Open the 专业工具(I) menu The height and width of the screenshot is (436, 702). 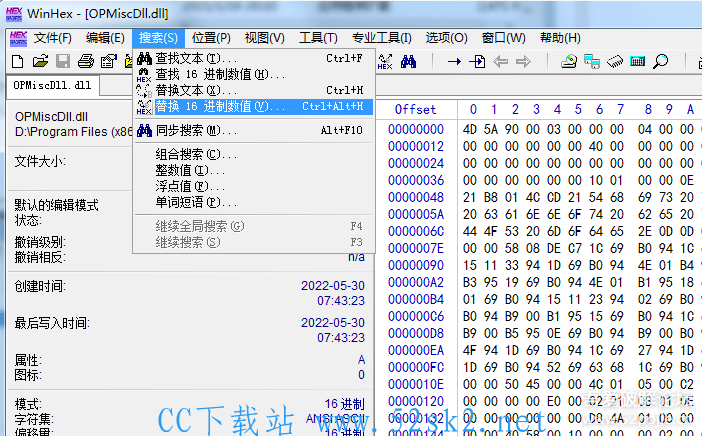[x=381, y=38]
